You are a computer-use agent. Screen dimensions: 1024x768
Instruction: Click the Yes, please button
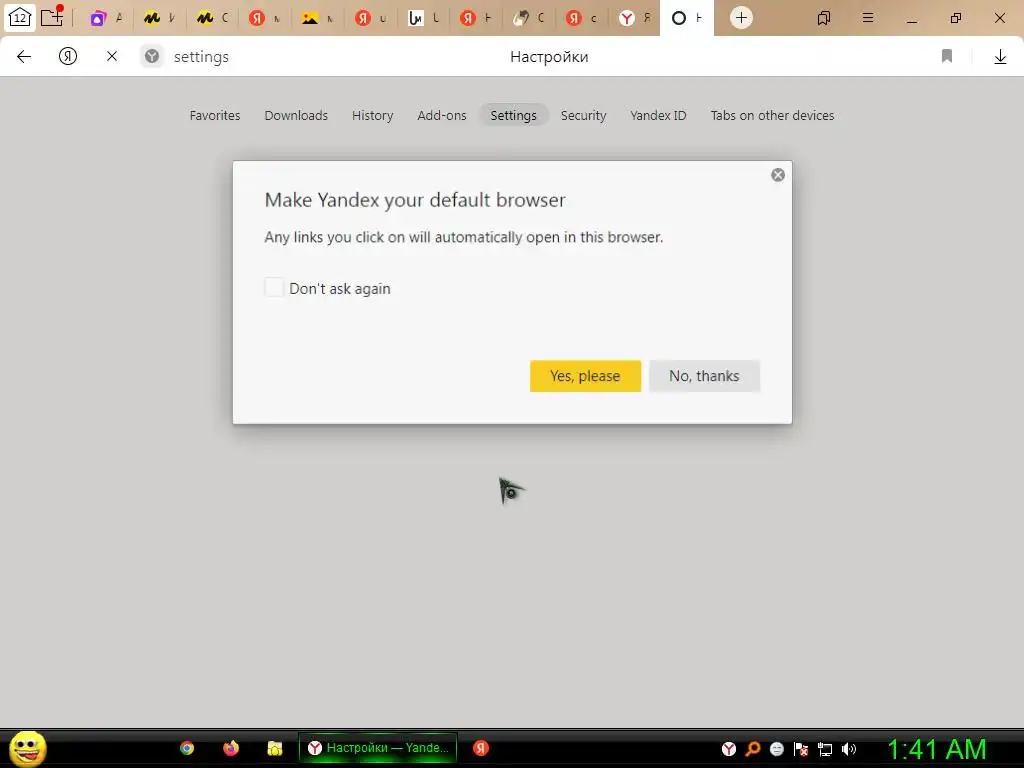point(585,376)
